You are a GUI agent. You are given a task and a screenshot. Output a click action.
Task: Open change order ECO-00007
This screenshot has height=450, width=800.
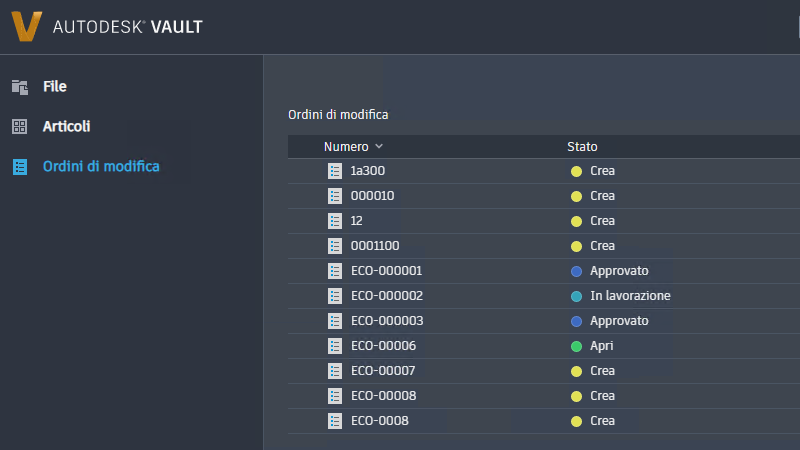click(x=383, y=371)
